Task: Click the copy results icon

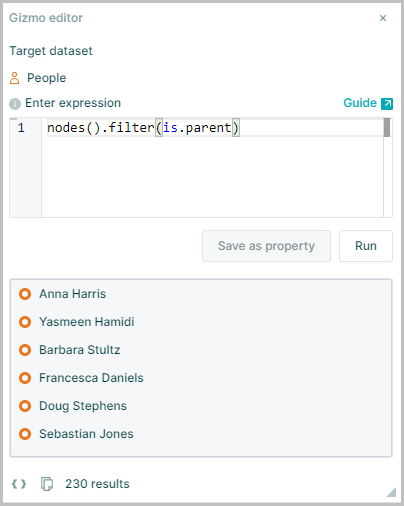Action: 47,484
